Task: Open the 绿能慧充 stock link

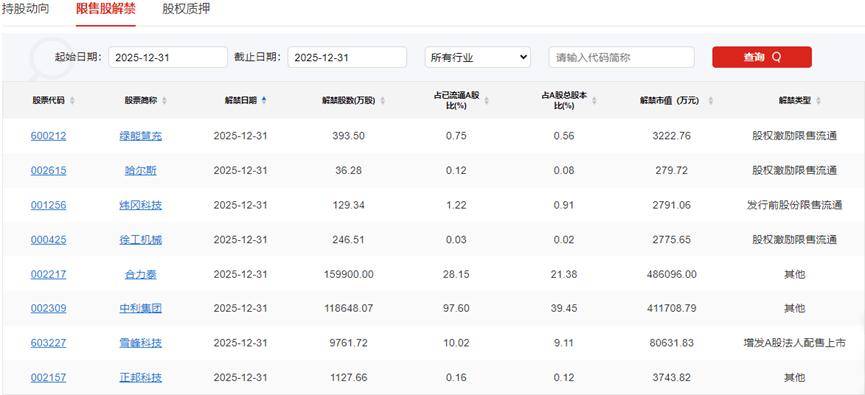Action: tap(141, 136)
